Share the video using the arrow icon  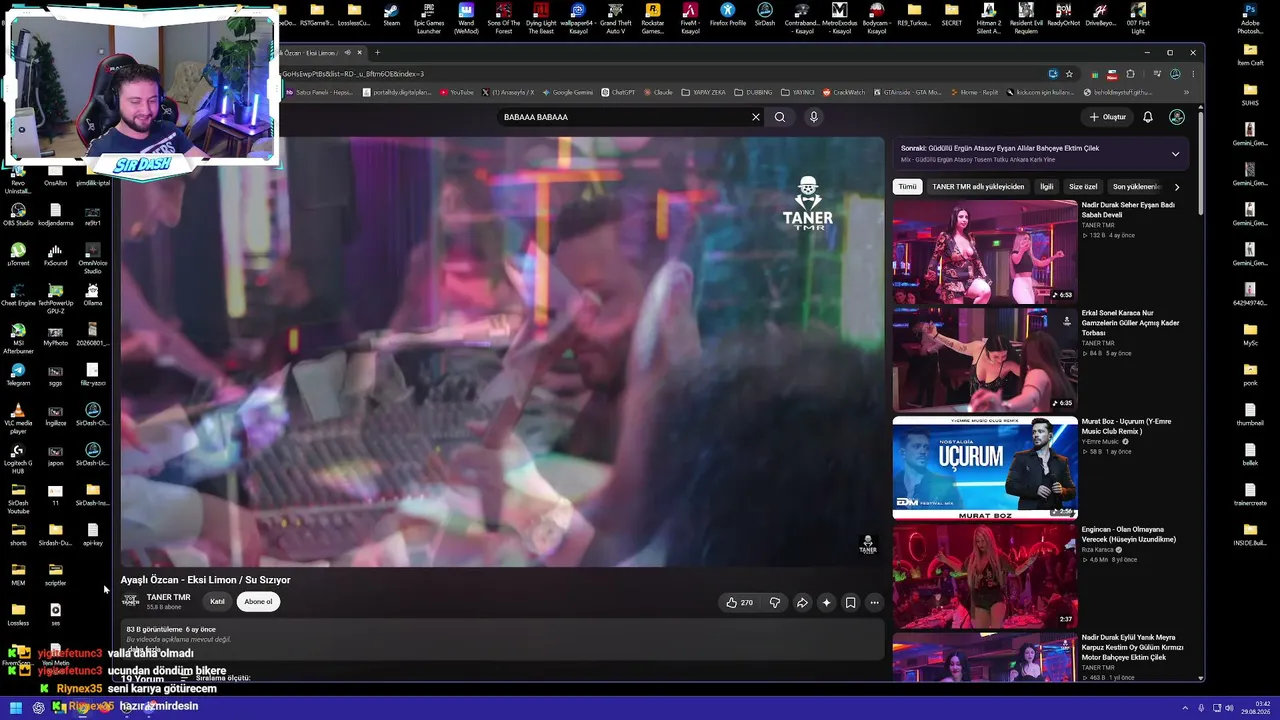click(x=802, y=603)
